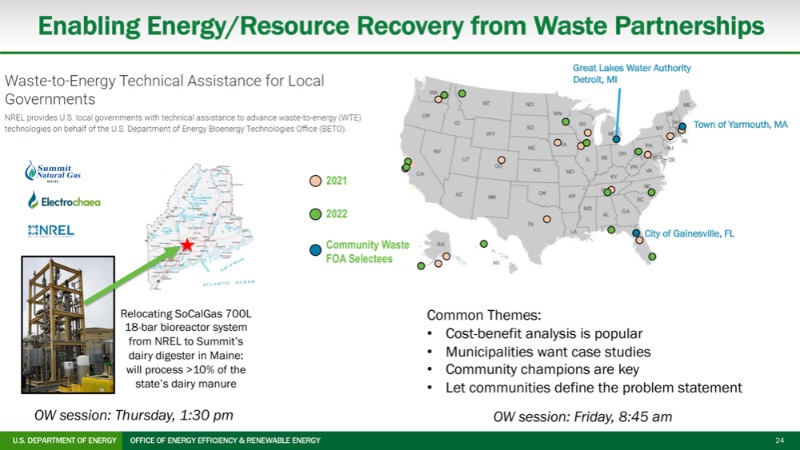Click "OW session: Friday, 8:45 am" text

(582, 415)
